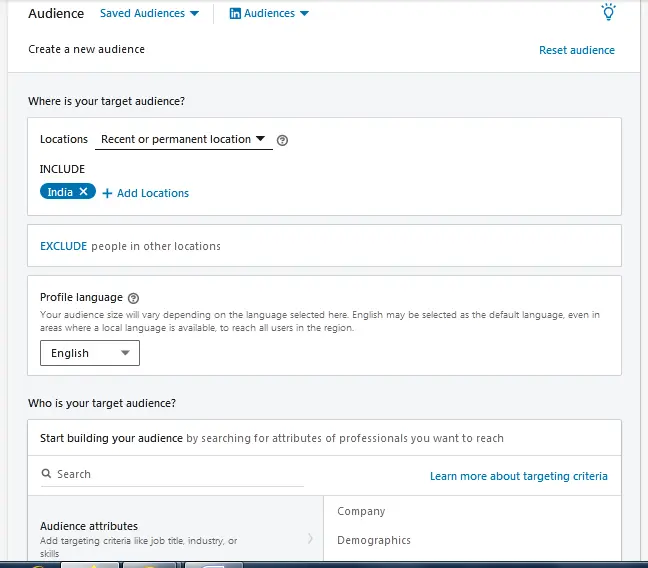Remove the India location chip via its X

click(84, 192)
